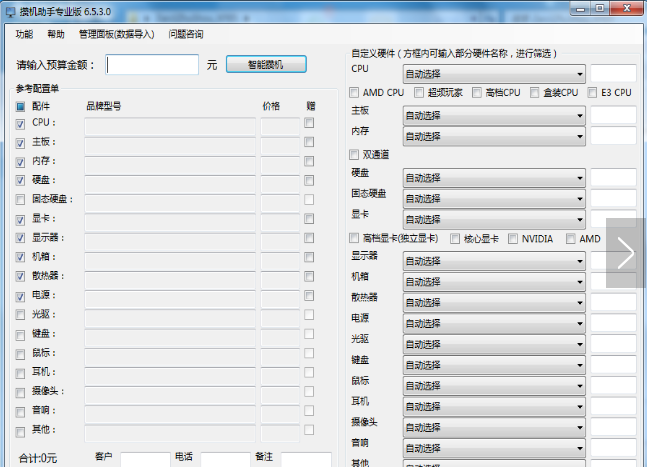Check the 赠 box for CPU row
Viewport: 647px width, 467px height.
(309, 123)
